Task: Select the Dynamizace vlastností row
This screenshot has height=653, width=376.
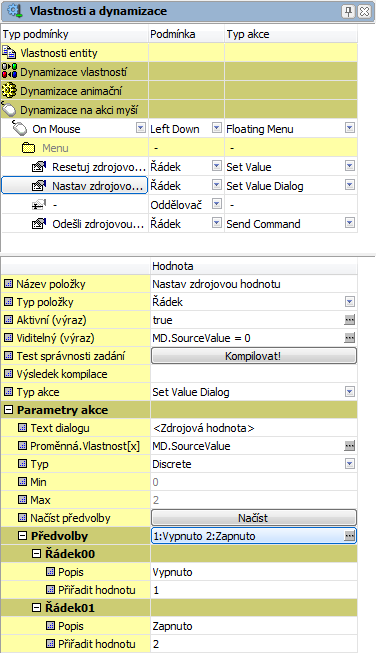Action: tap(179, 72)
